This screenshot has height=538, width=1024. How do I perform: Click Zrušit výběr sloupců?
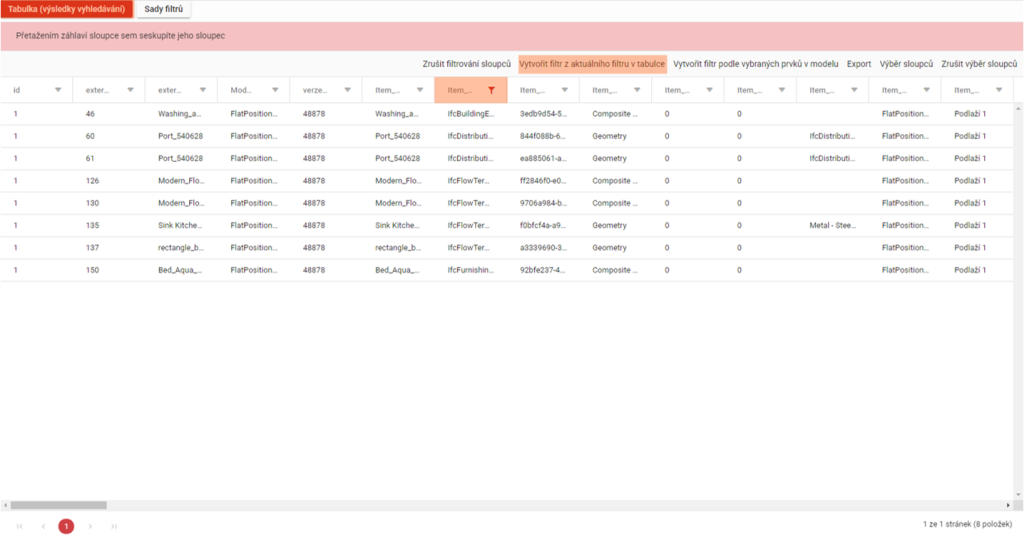click(979, 64)
